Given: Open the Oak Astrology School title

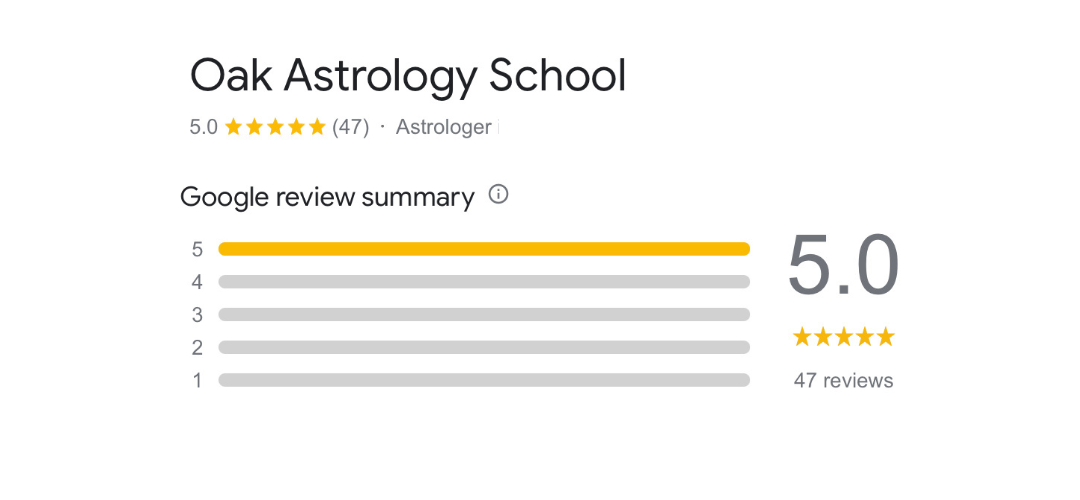Looking at the screenshot, I should (x=408, y=76).
